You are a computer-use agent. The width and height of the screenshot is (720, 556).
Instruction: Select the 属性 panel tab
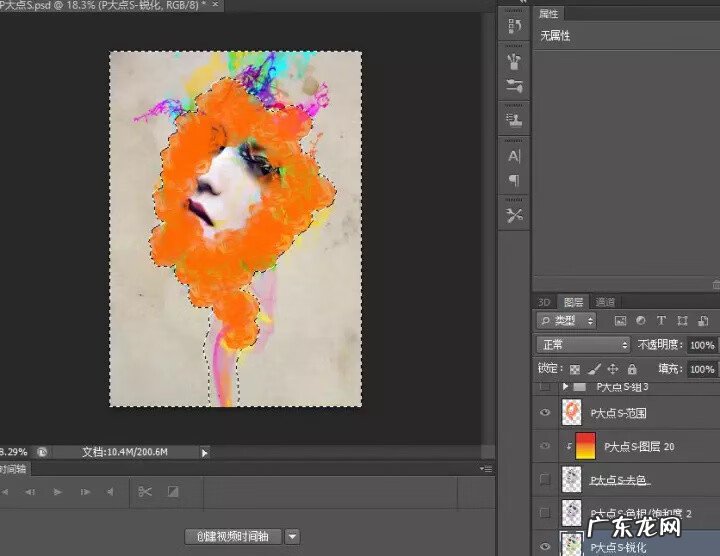coord(548,14)
